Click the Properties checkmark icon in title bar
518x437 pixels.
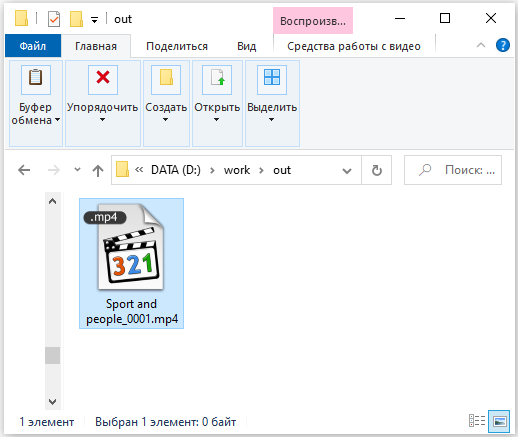point(54,19)
